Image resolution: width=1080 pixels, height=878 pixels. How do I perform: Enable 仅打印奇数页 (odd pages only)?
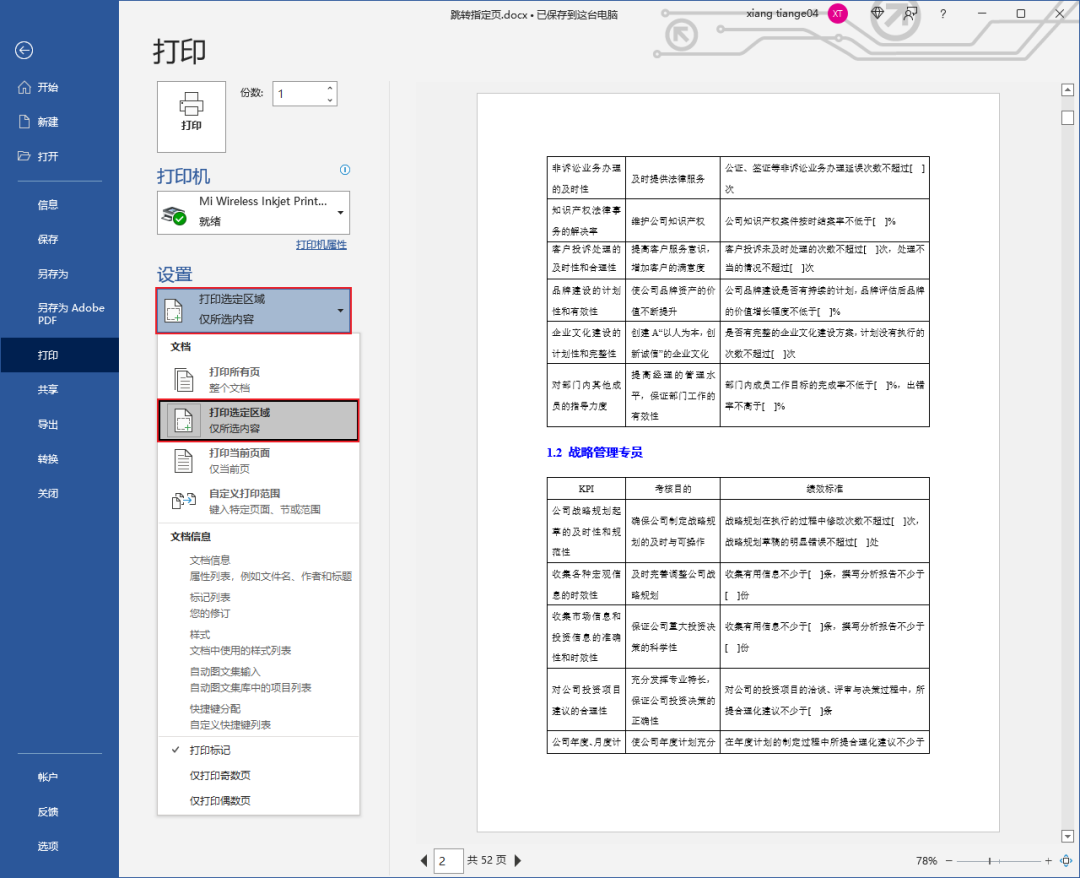[220, 776]
